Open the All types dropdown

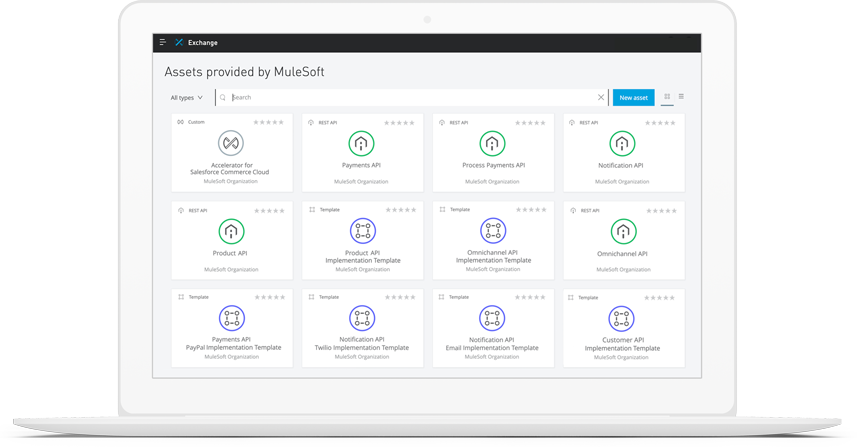pyautogui.click(x=186, y=98)
